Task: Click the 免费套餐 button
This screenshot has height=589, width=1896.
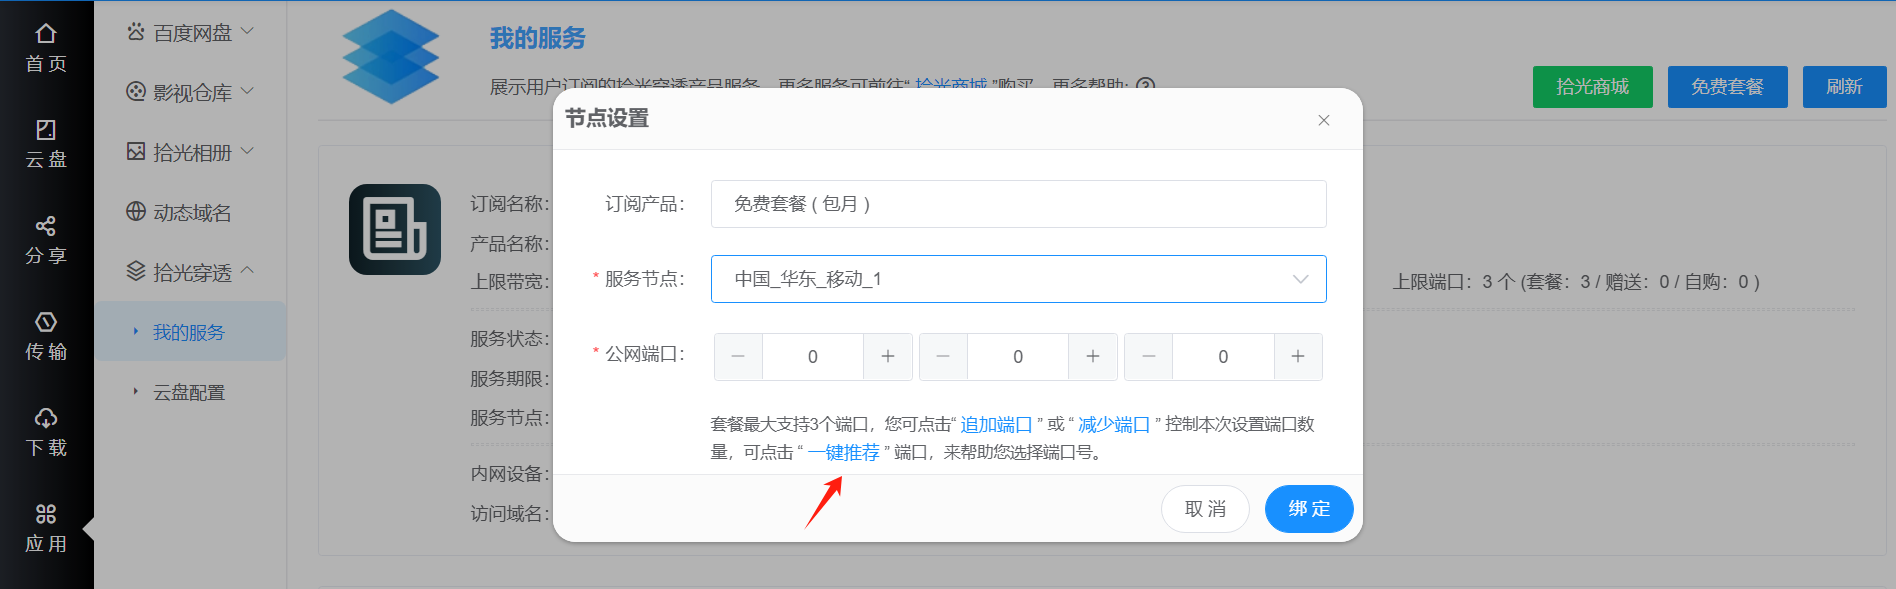Action: point(1728,87)
